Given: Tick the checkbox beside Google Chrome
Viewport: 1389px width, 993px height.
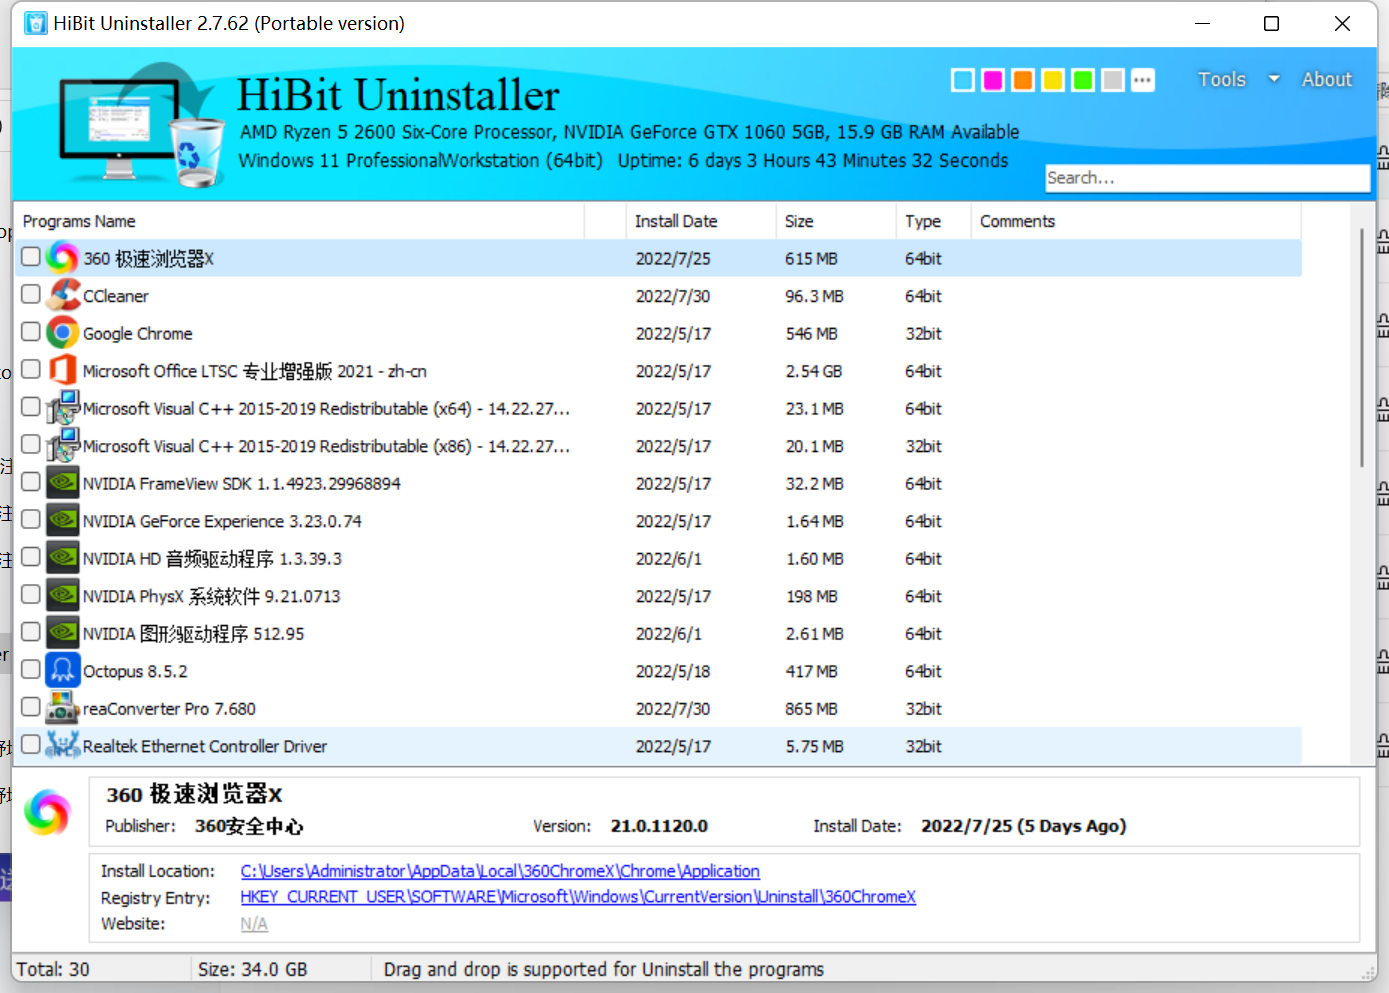Looking at the screenshot, I should [31, 332].
